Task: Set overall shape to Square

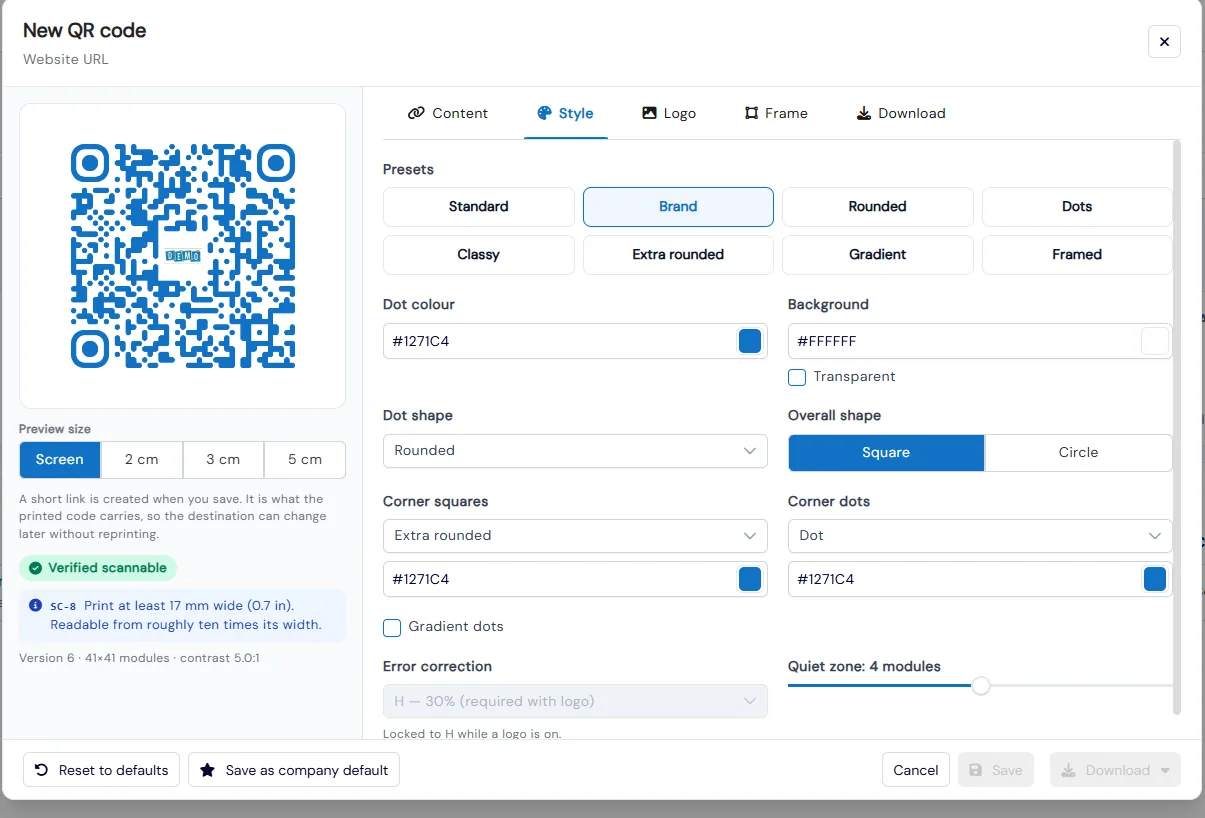Action: click(886, 452)
